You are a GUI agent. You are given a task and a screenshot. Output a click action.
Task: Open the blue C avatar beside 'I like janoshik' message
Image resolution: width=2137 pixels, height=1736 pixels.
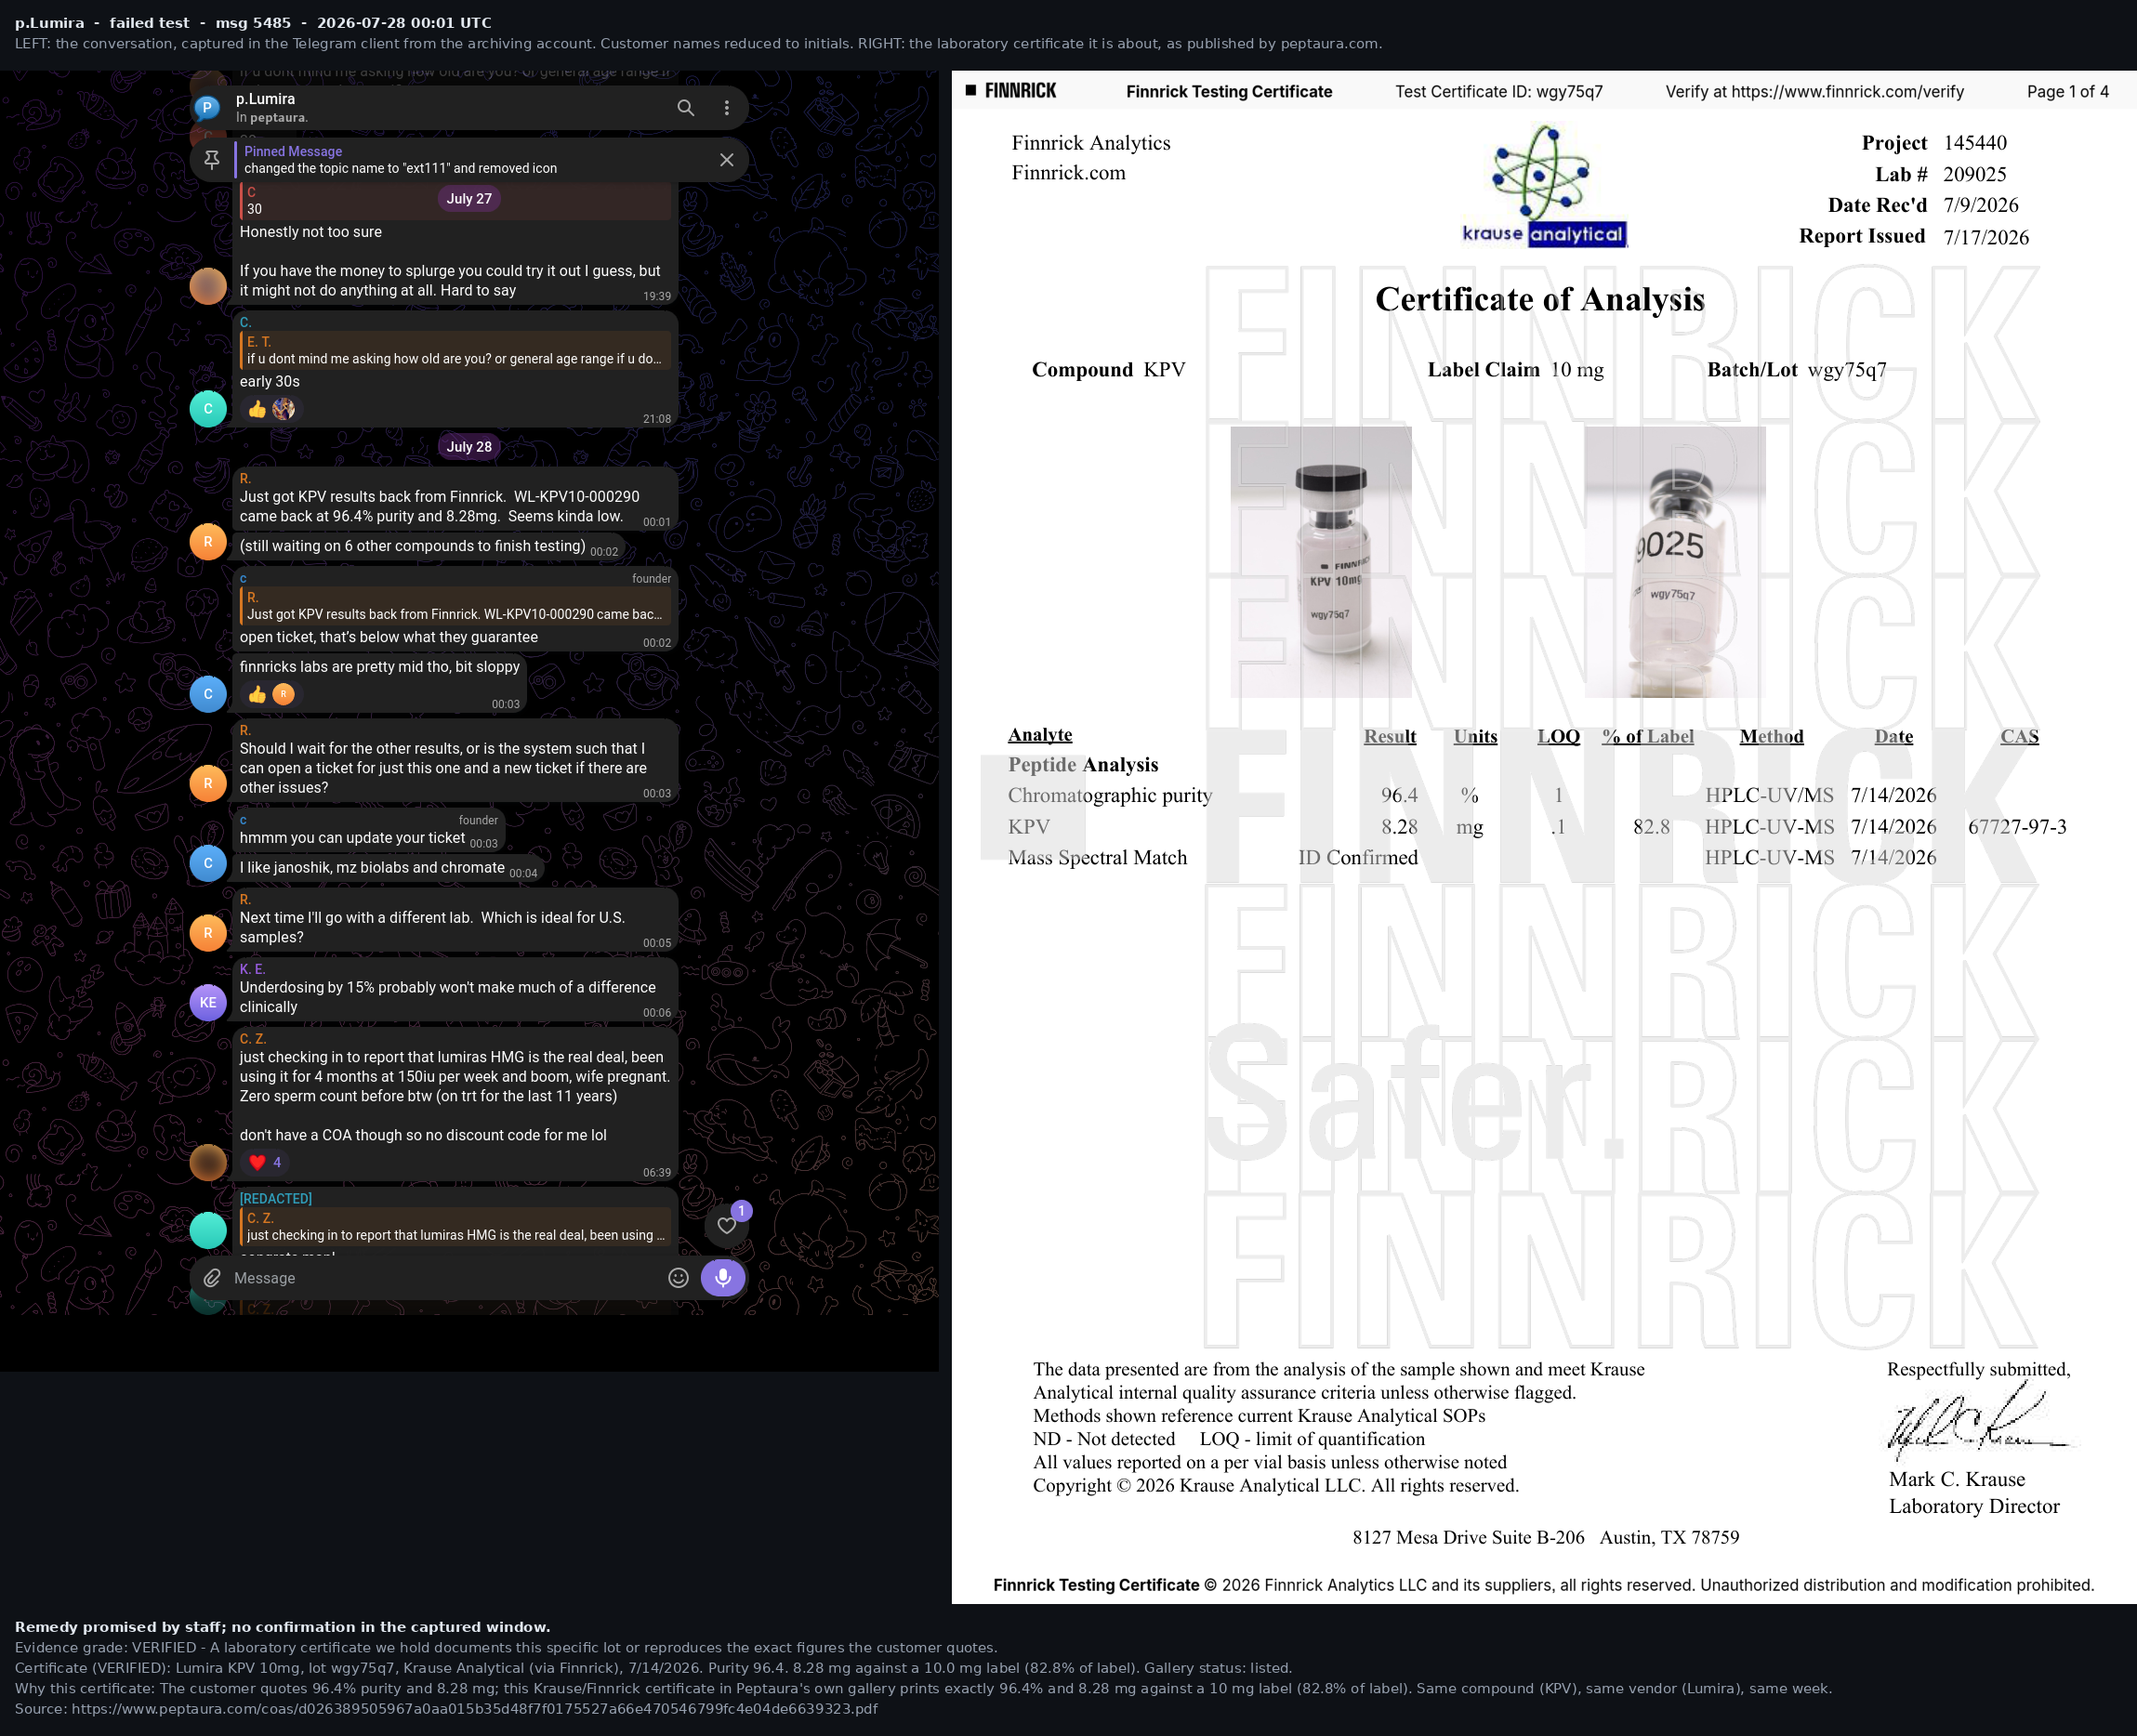click(208, 863)
